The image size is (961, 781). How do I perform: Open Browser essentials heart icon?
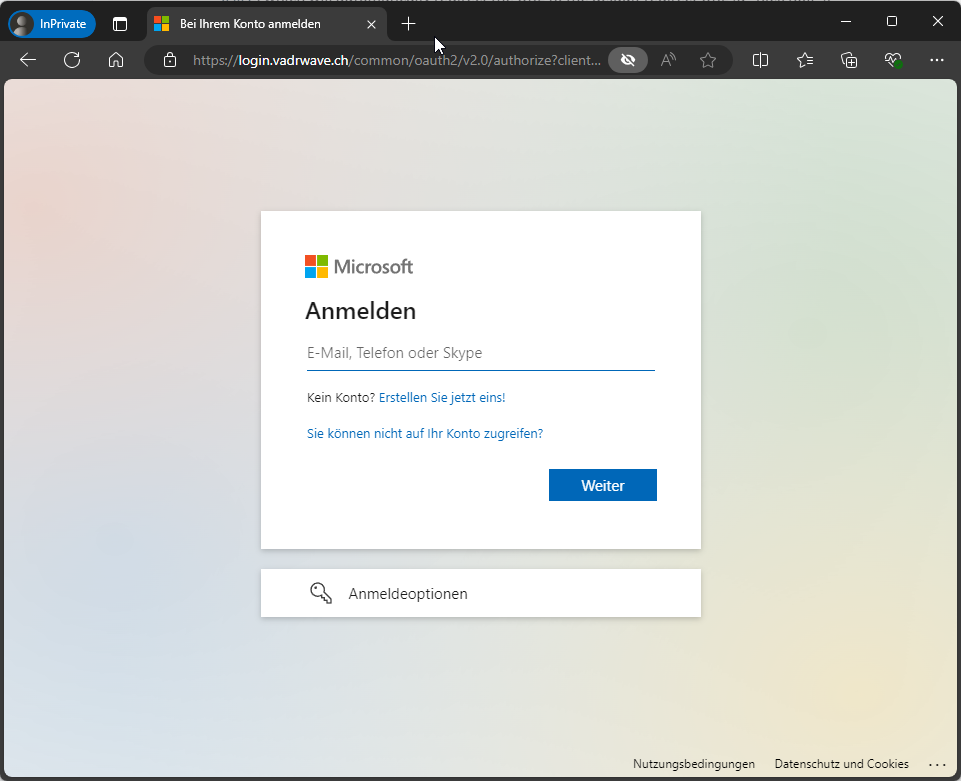[893, 60]
